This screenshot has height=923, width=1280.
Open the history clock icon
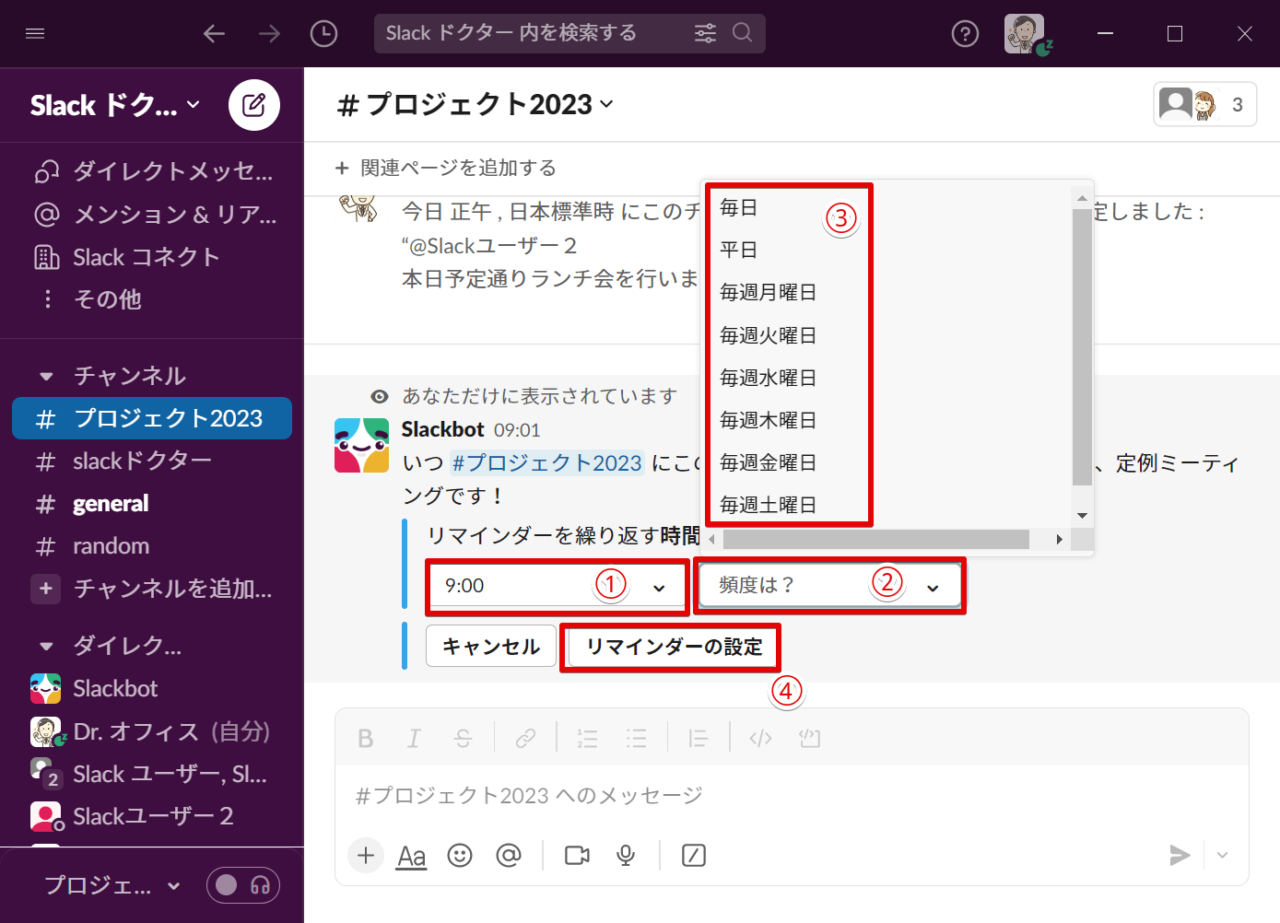[324, 33]
